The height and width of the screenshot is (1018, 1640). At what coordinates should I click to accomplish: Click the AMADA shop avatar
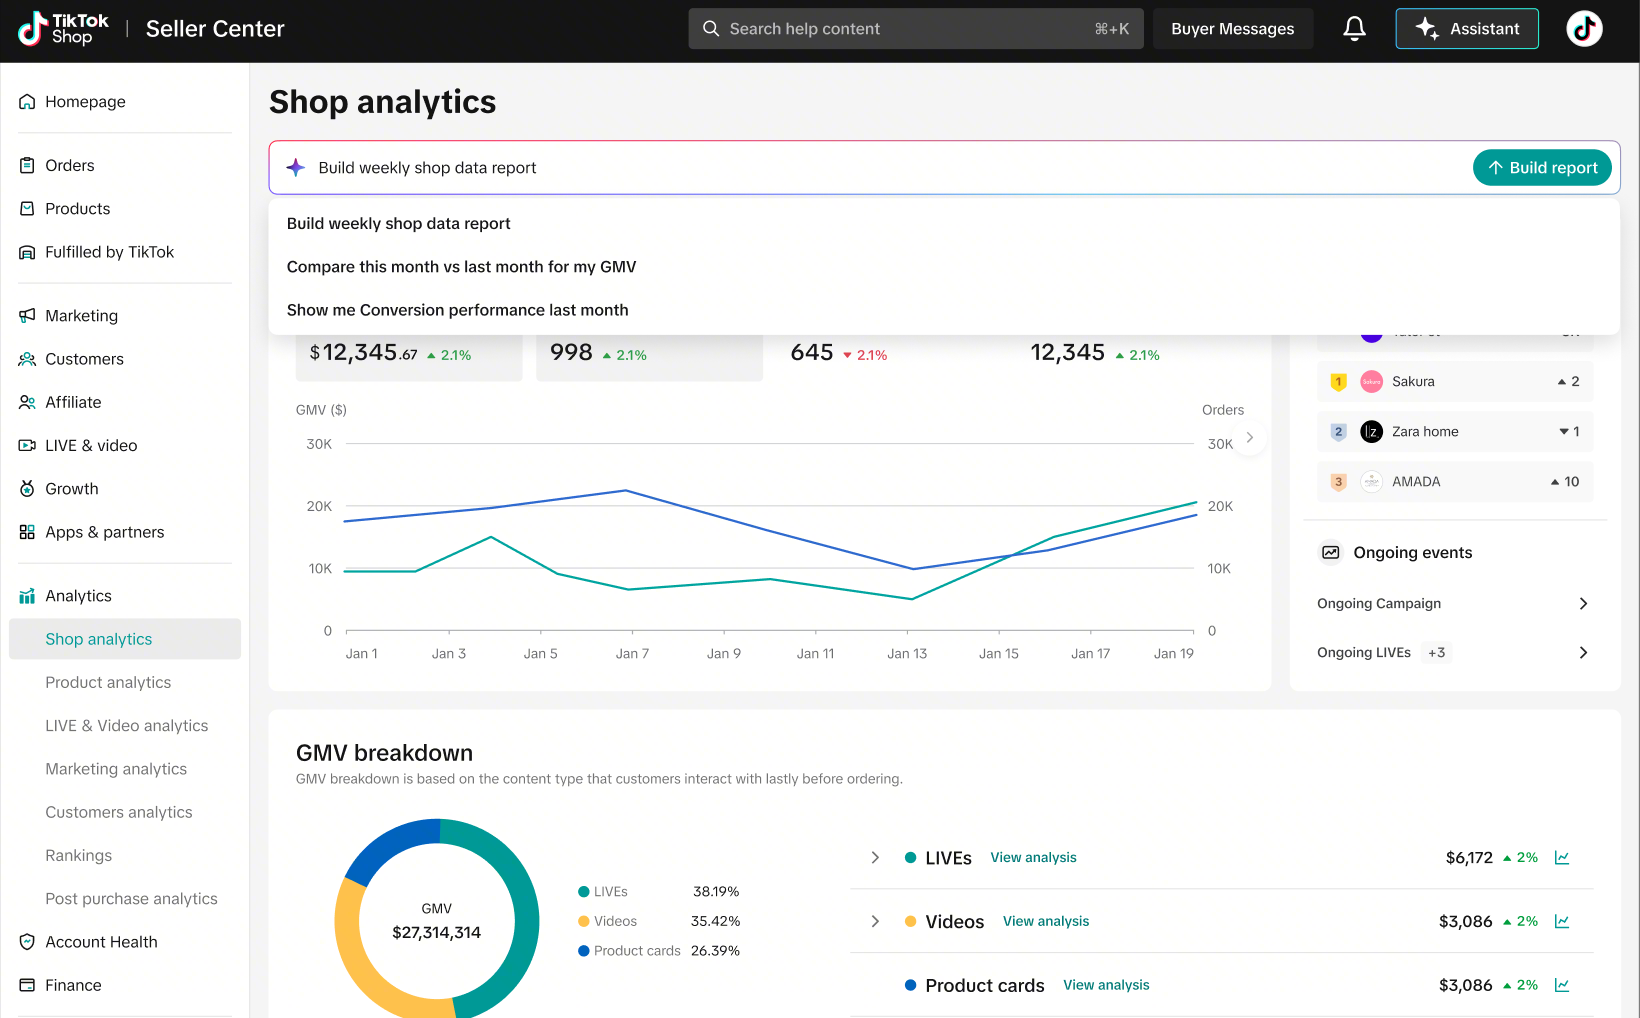1372,482
